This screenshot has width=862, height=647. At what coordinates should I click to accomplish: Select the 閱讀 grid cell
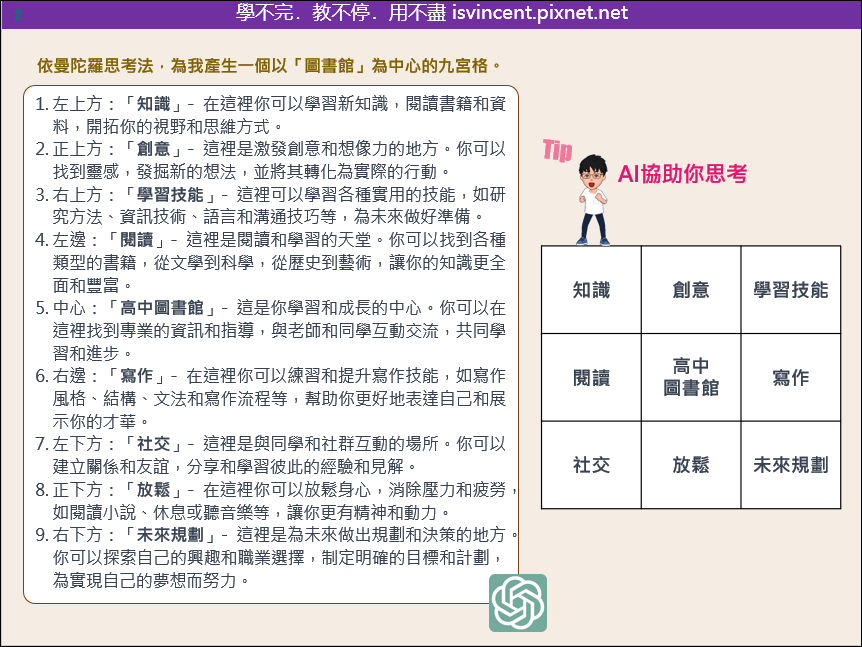[591, 378]
